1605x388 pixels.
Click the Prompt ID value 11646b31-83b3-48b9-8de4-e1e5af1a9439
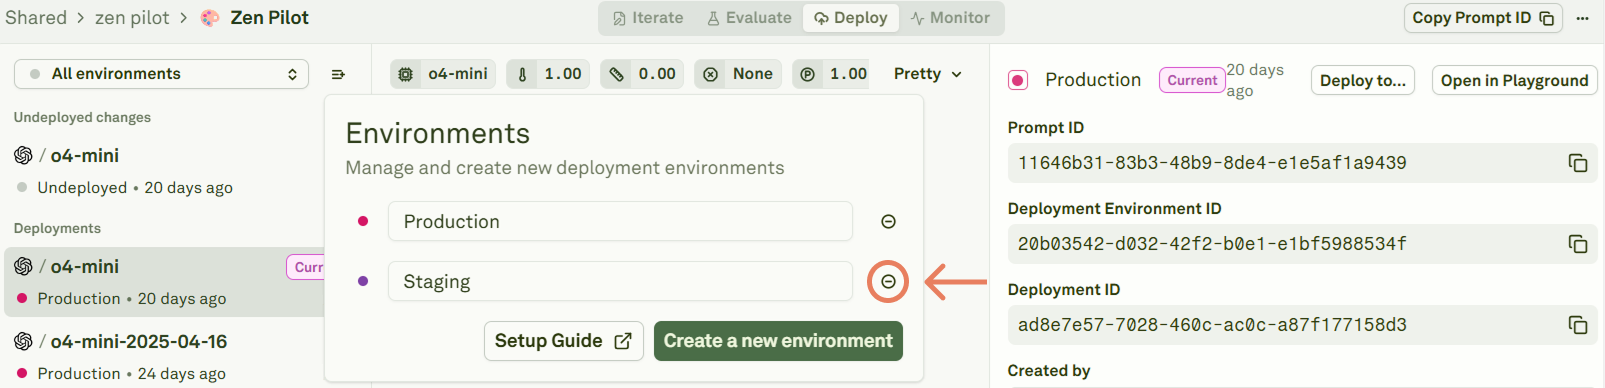click(x=1212, y=163)
